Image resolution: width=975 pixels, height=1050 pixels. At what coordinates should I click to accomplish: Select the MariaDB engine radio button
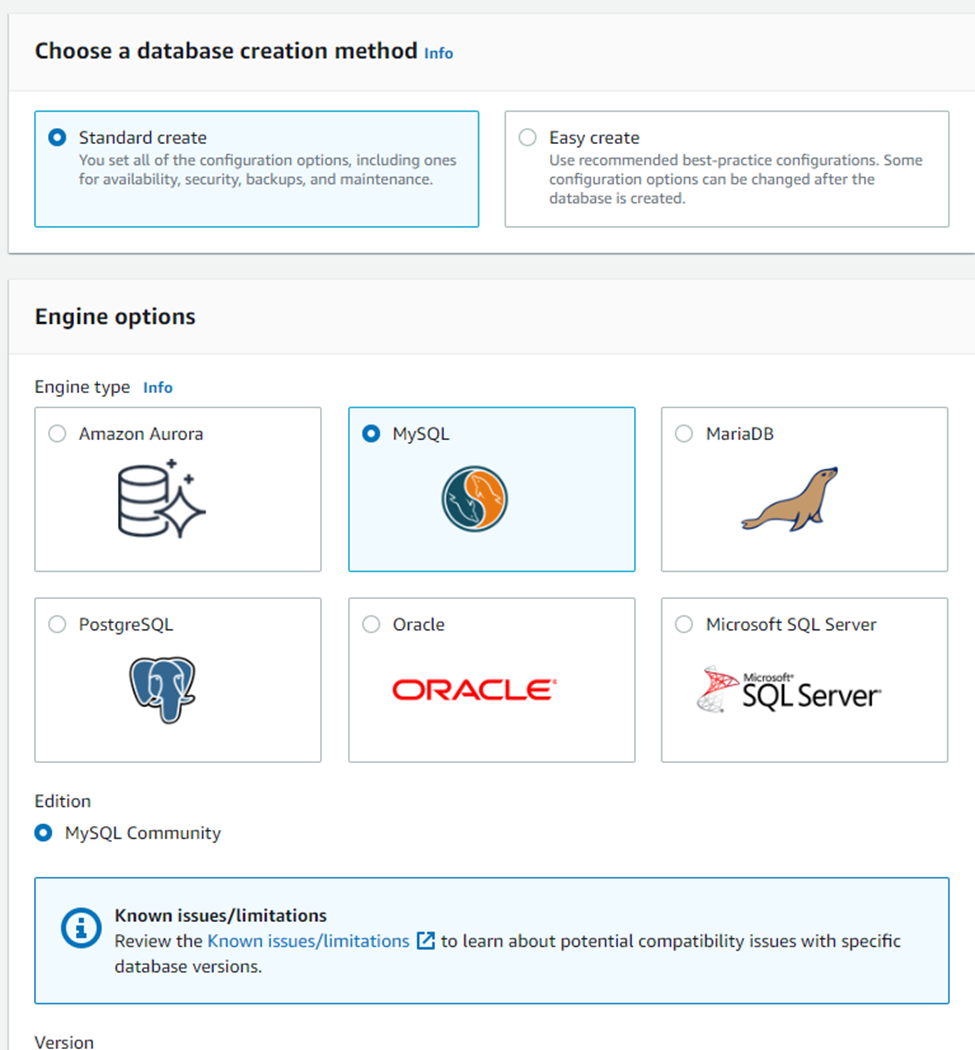683,434
